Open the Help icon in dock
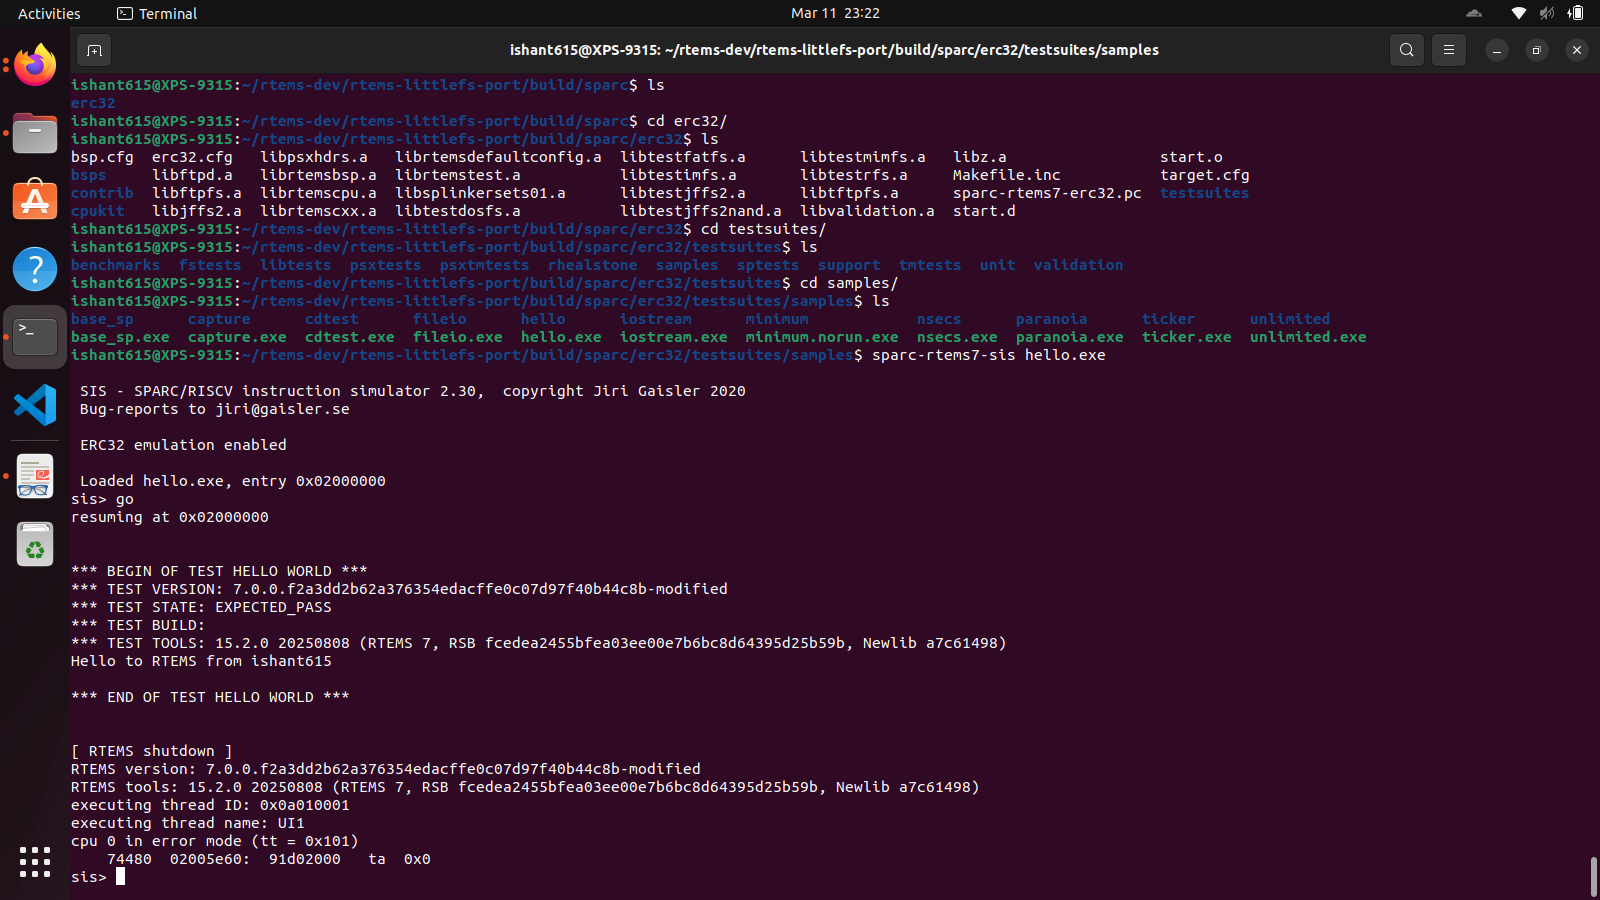The height and width of the screenshot is (900, 1600). 35,269
